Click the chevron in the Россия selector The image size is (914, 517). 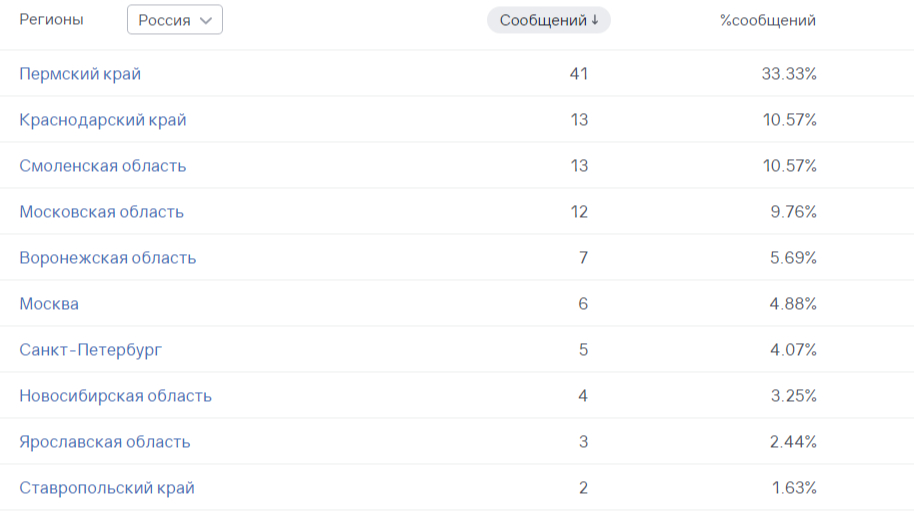coord(206,20)
